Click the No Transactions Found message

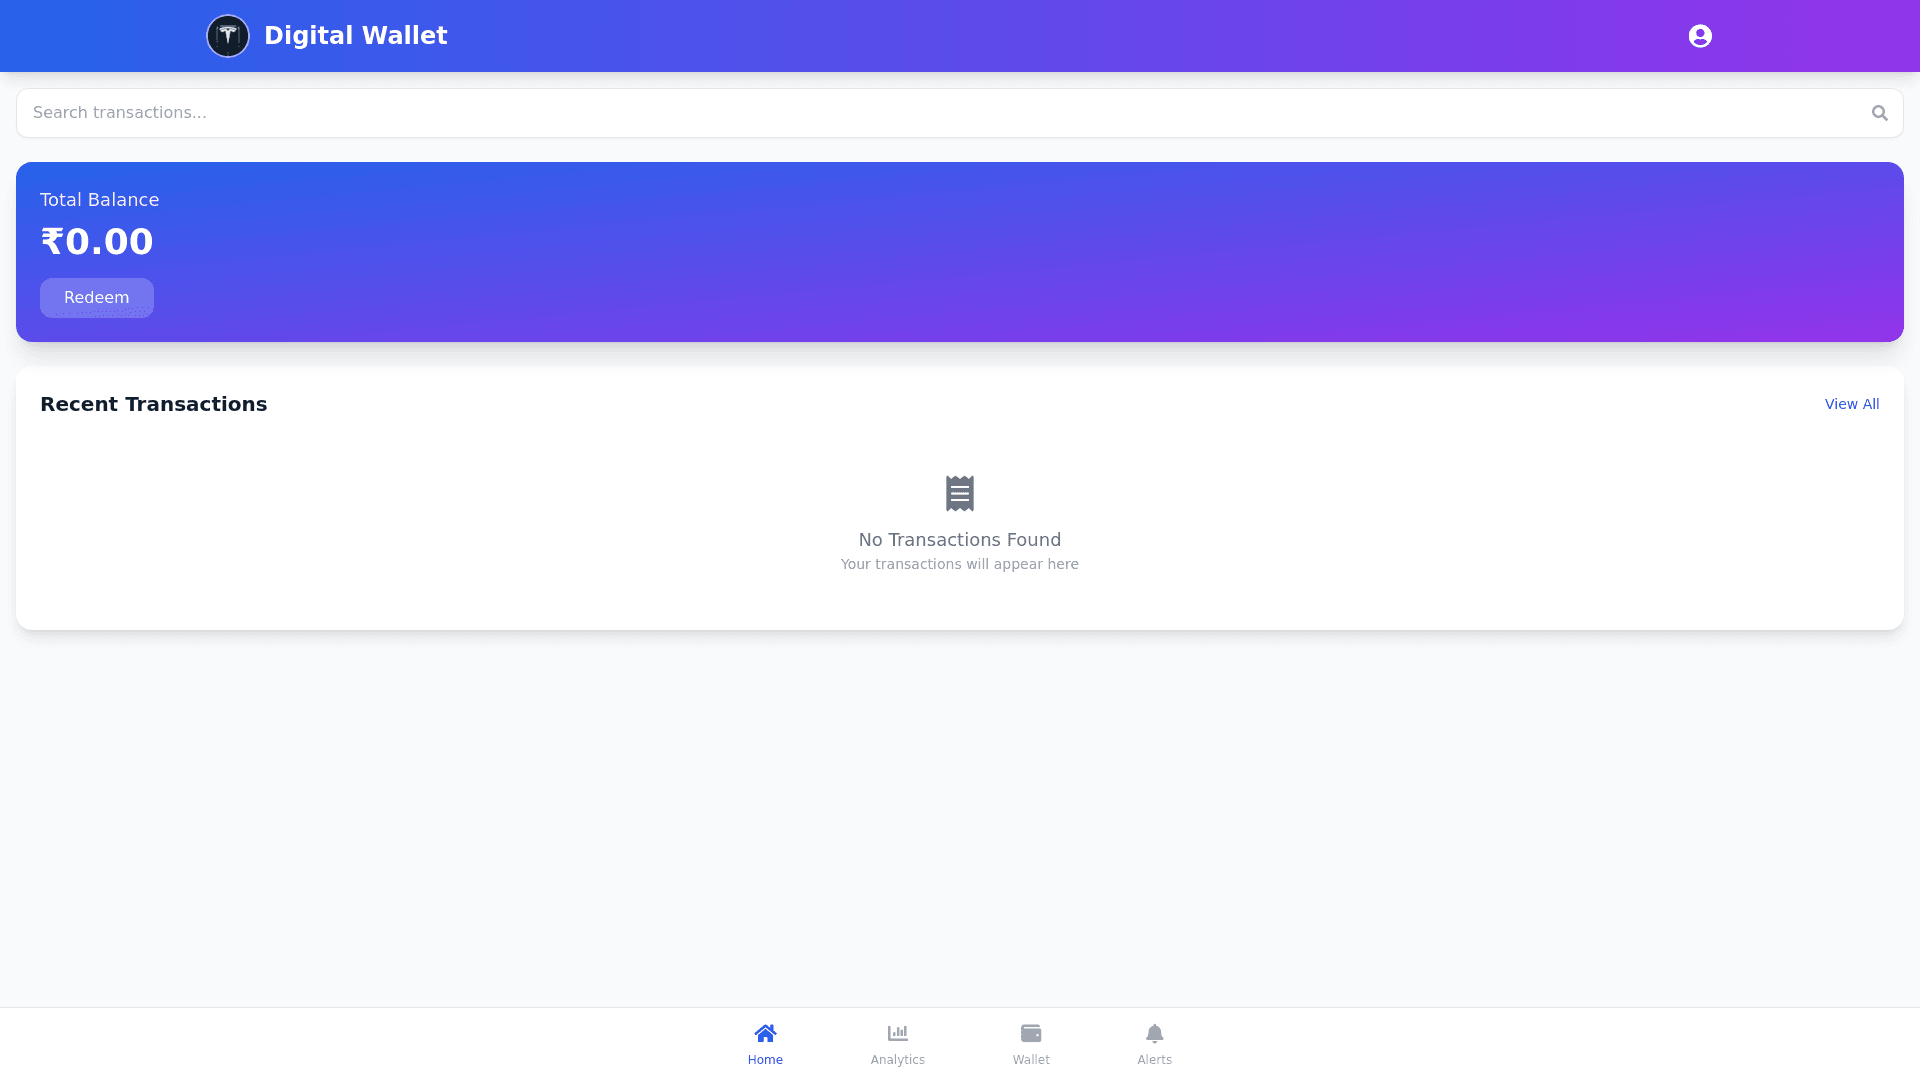coord(960,540)
